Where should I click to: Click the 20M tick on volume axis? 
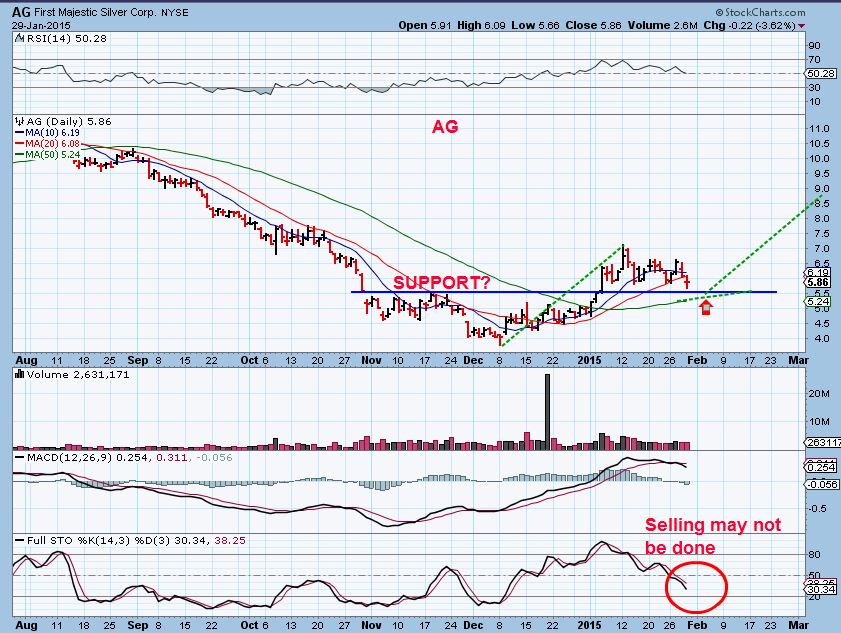[819, 394]
